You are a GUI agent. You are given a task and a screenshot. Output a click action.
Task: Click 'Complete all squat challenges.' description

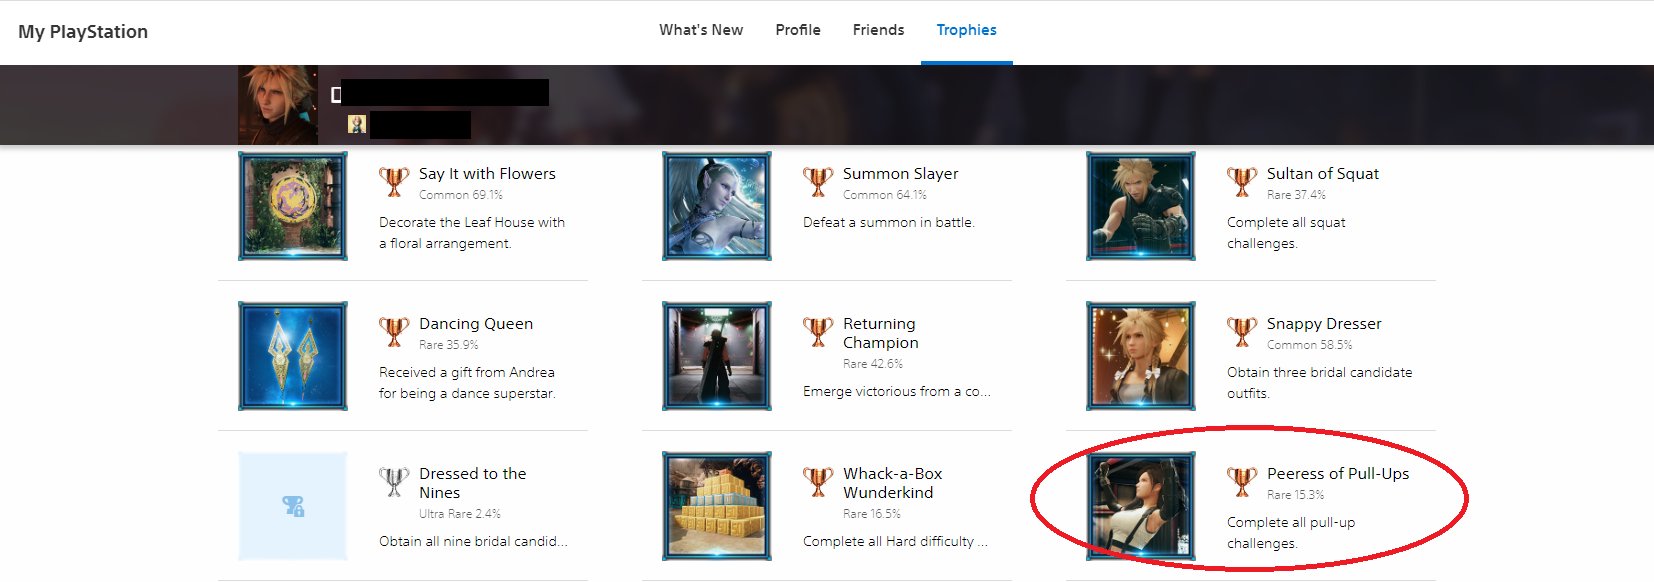[1286, 233]
